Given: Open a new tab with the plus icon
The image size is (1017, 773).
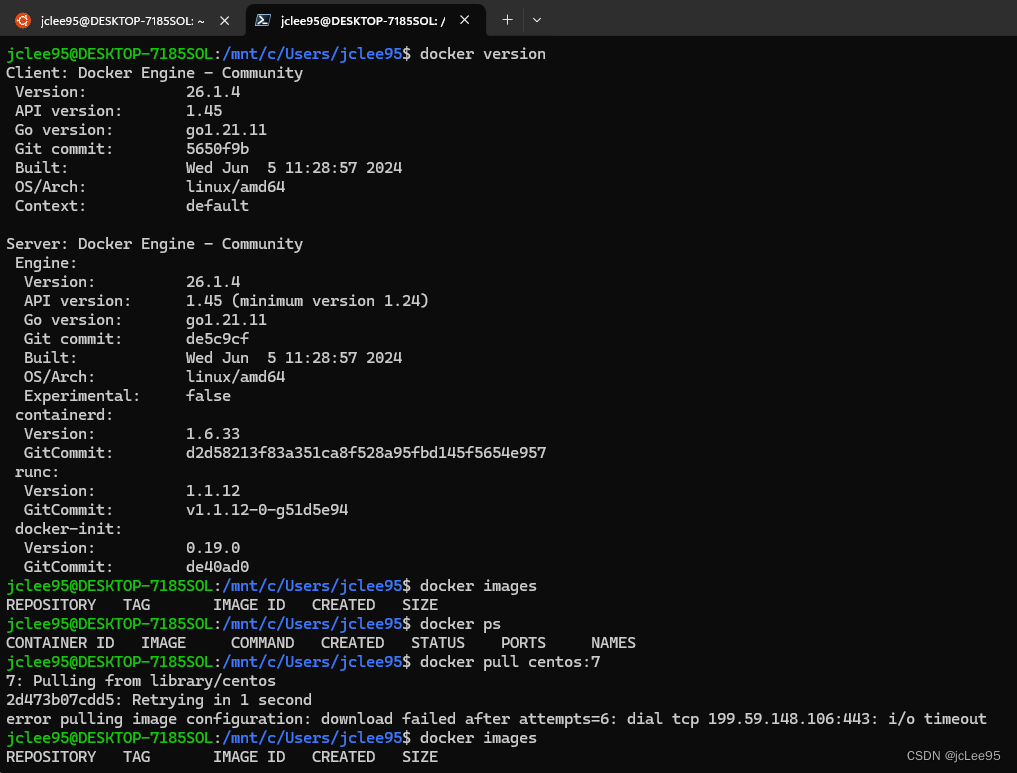Looking at the screenshot, I should (x=506, y=19).
